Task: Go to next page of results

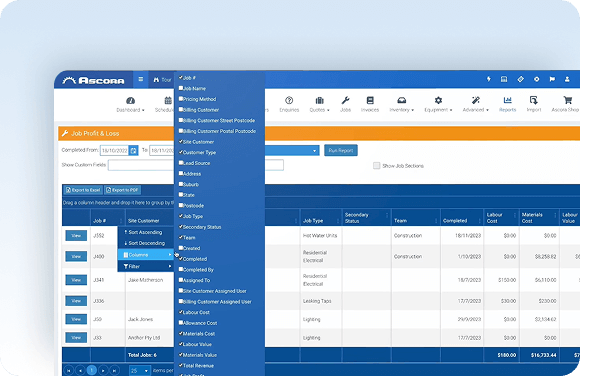Action: tap(103, 370)
